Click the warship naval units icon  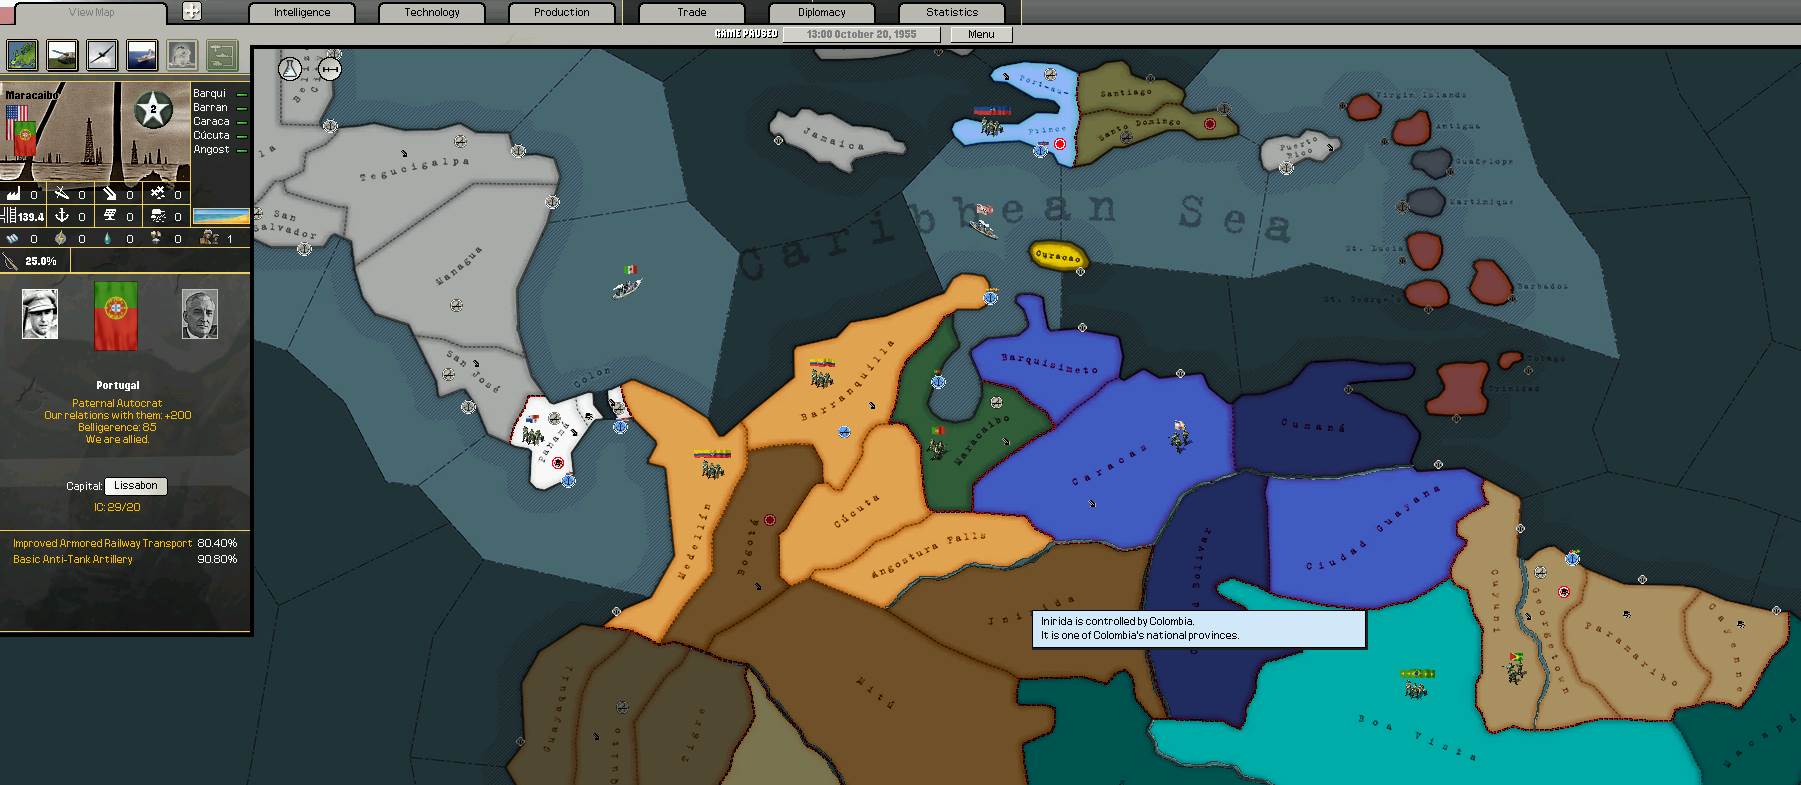pyautogui.click(x=142, y=55)
